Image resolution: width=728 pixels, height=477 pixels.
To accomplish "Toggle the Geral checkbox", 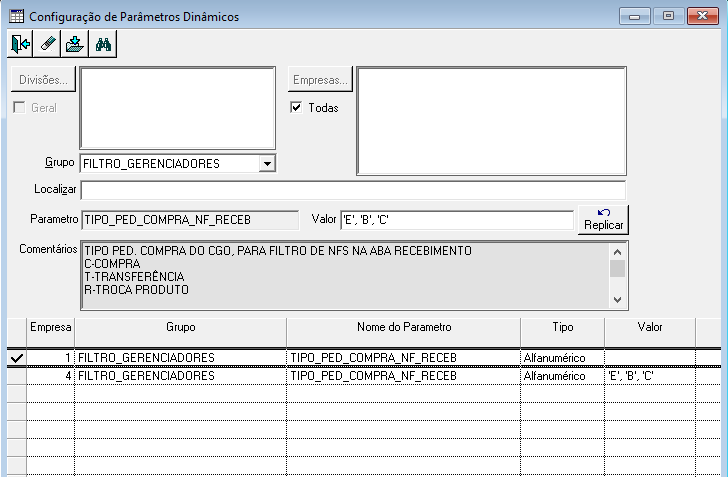I will pos(20,108).
